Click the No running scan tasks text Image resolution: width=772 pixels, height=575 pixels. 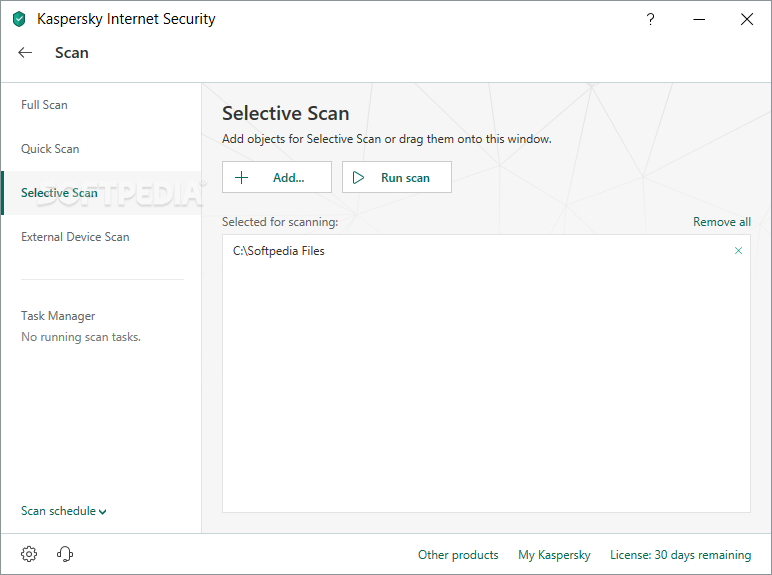coord(81,337)
